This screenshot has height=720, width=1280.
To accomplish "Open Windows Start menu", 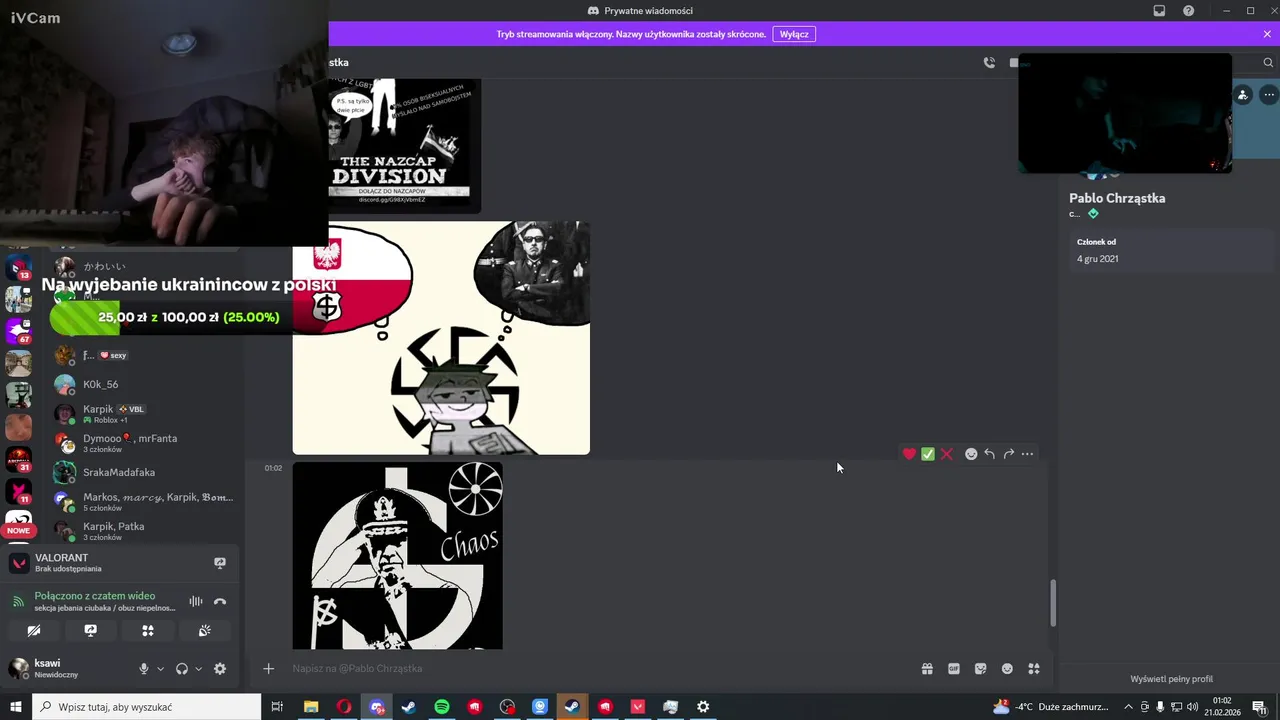I will 16,707.
